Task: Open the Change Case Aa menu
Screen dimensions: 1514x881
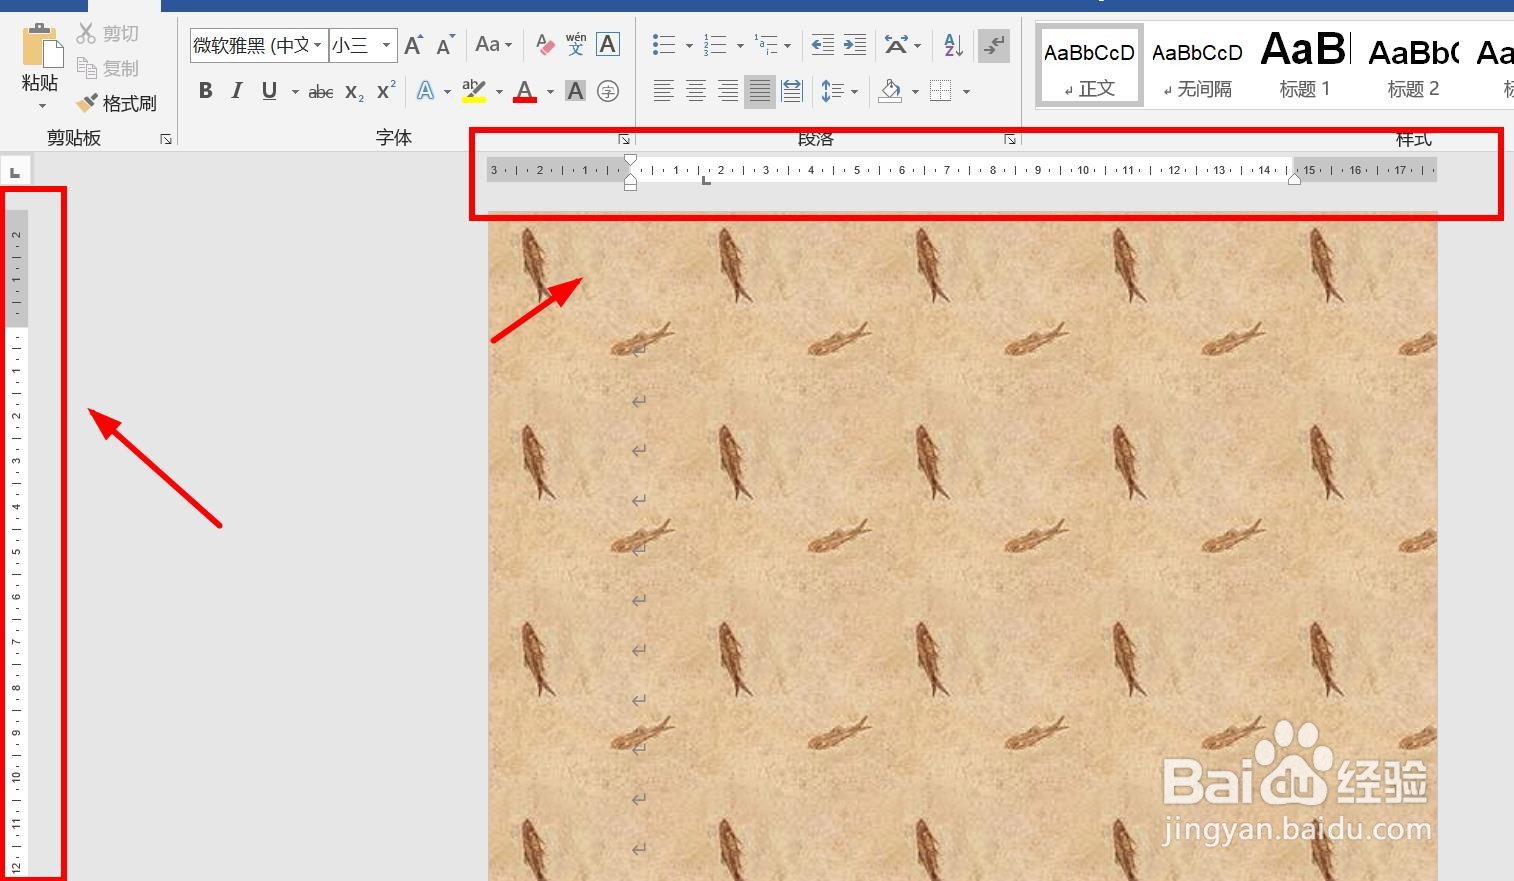Action: click(493, 45)
